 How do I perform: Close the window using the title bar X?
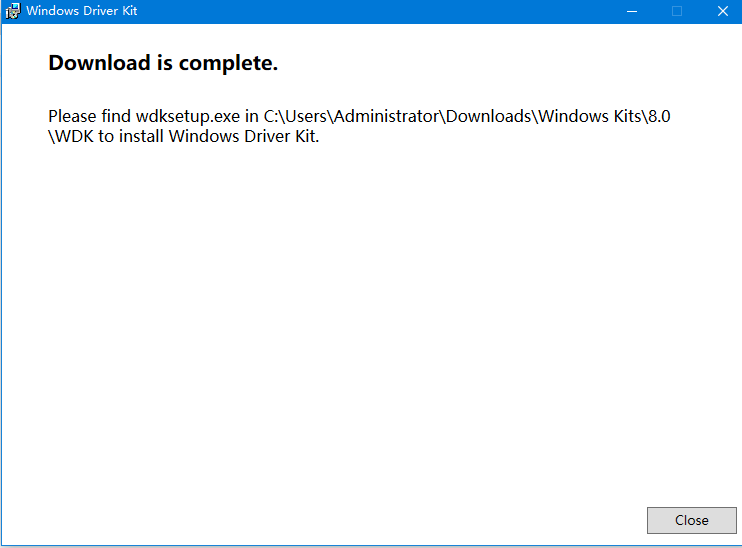click(x=722, y=11)
